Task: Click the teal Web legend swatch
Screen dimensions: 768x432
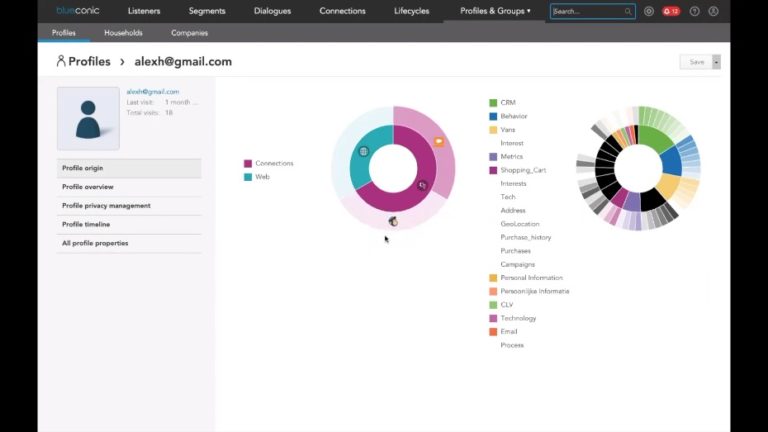Action: point(248,177)
